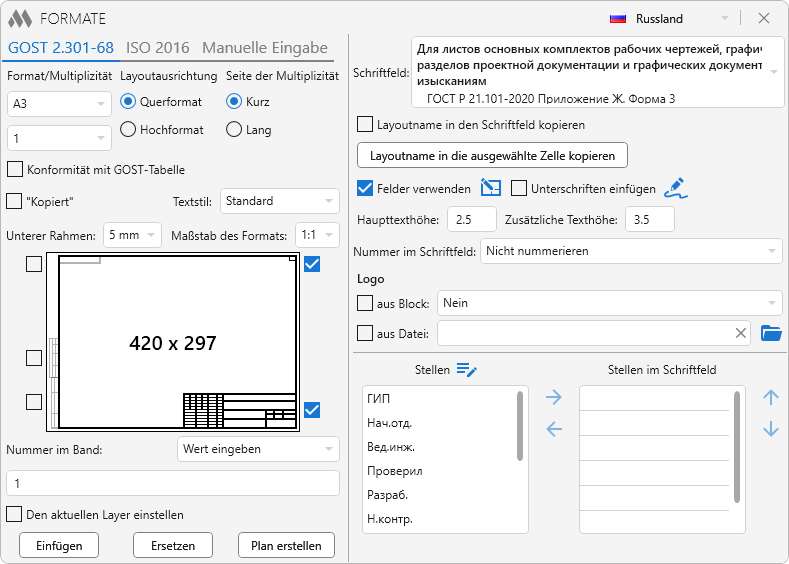Expand the Textstil Standard dropdown
Screen dimensions: 789x564
coord(279,201)
